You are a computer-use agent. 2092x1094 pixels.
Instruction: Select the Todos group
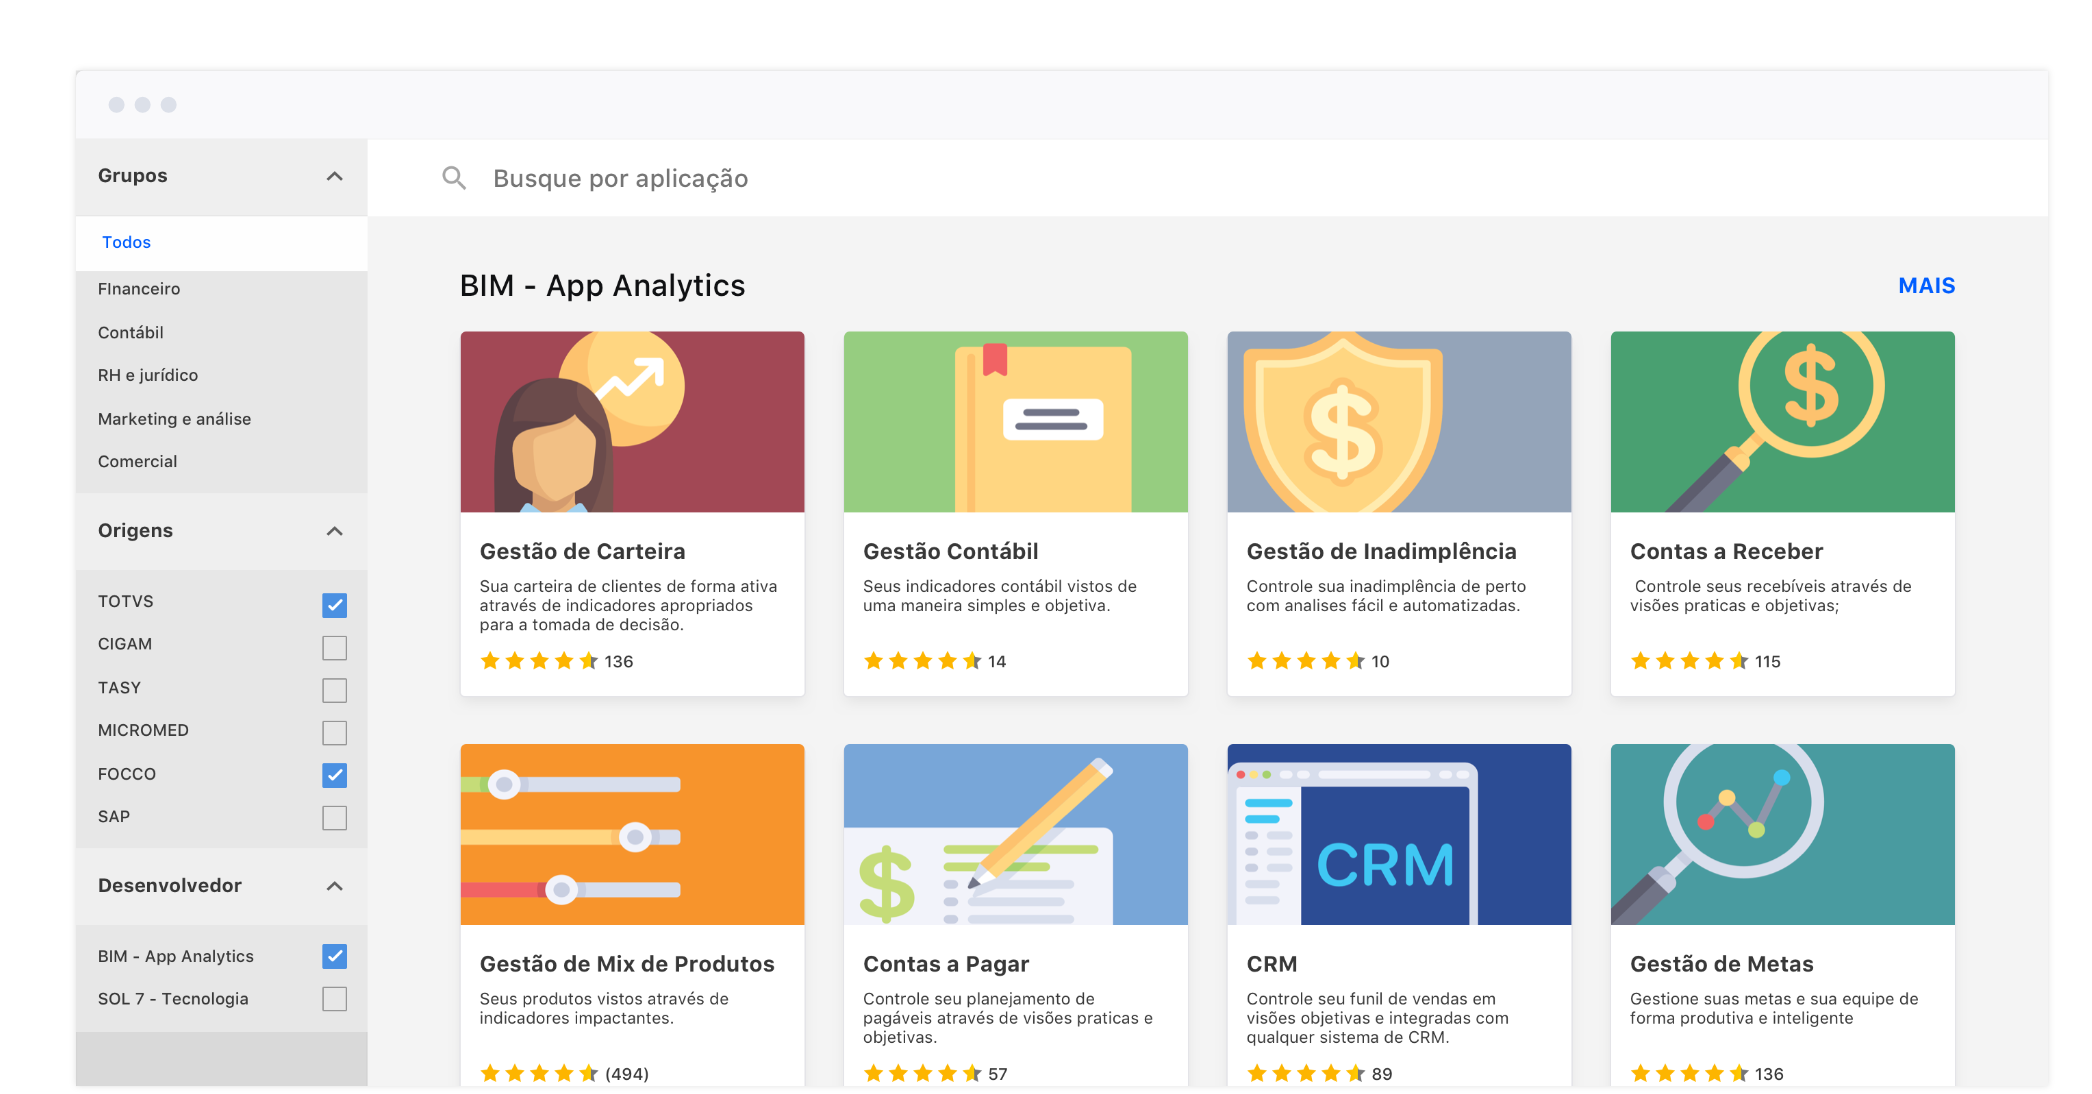pyautogui.click(x=222, y=242)
